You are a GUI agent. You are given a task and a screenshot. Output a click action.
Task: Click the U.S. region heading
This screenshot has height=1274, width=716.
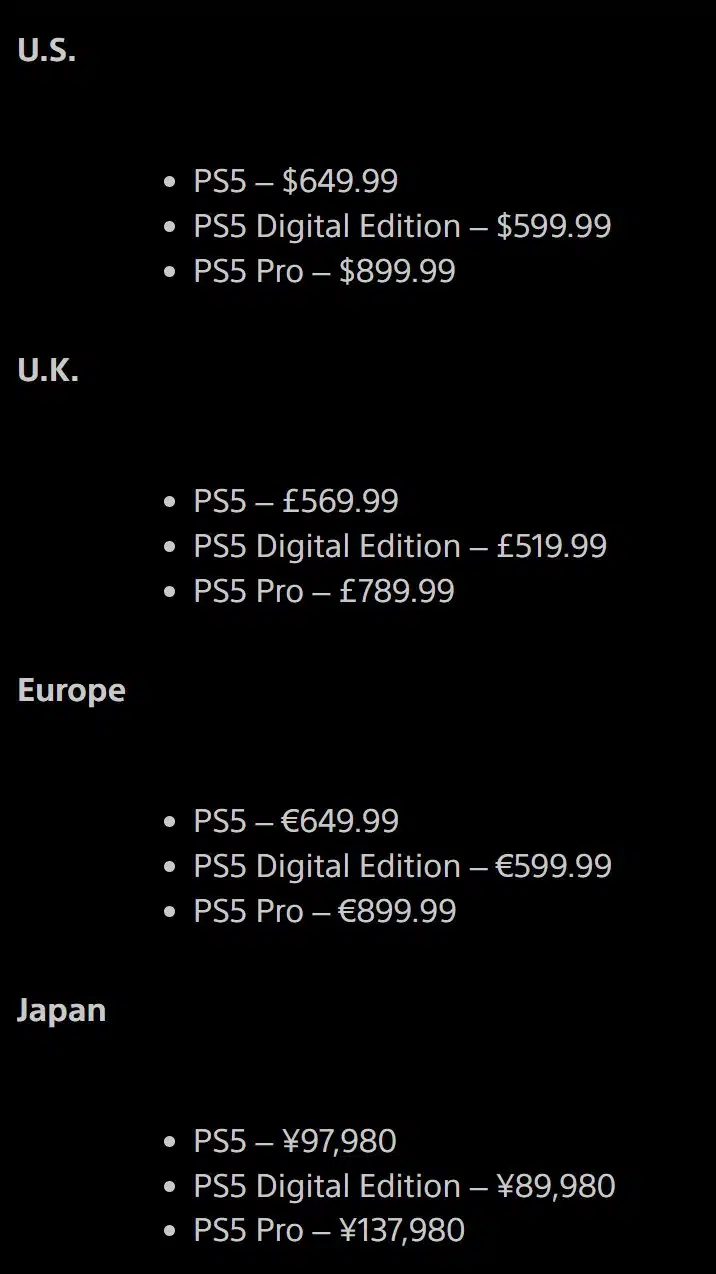[47, 51]
